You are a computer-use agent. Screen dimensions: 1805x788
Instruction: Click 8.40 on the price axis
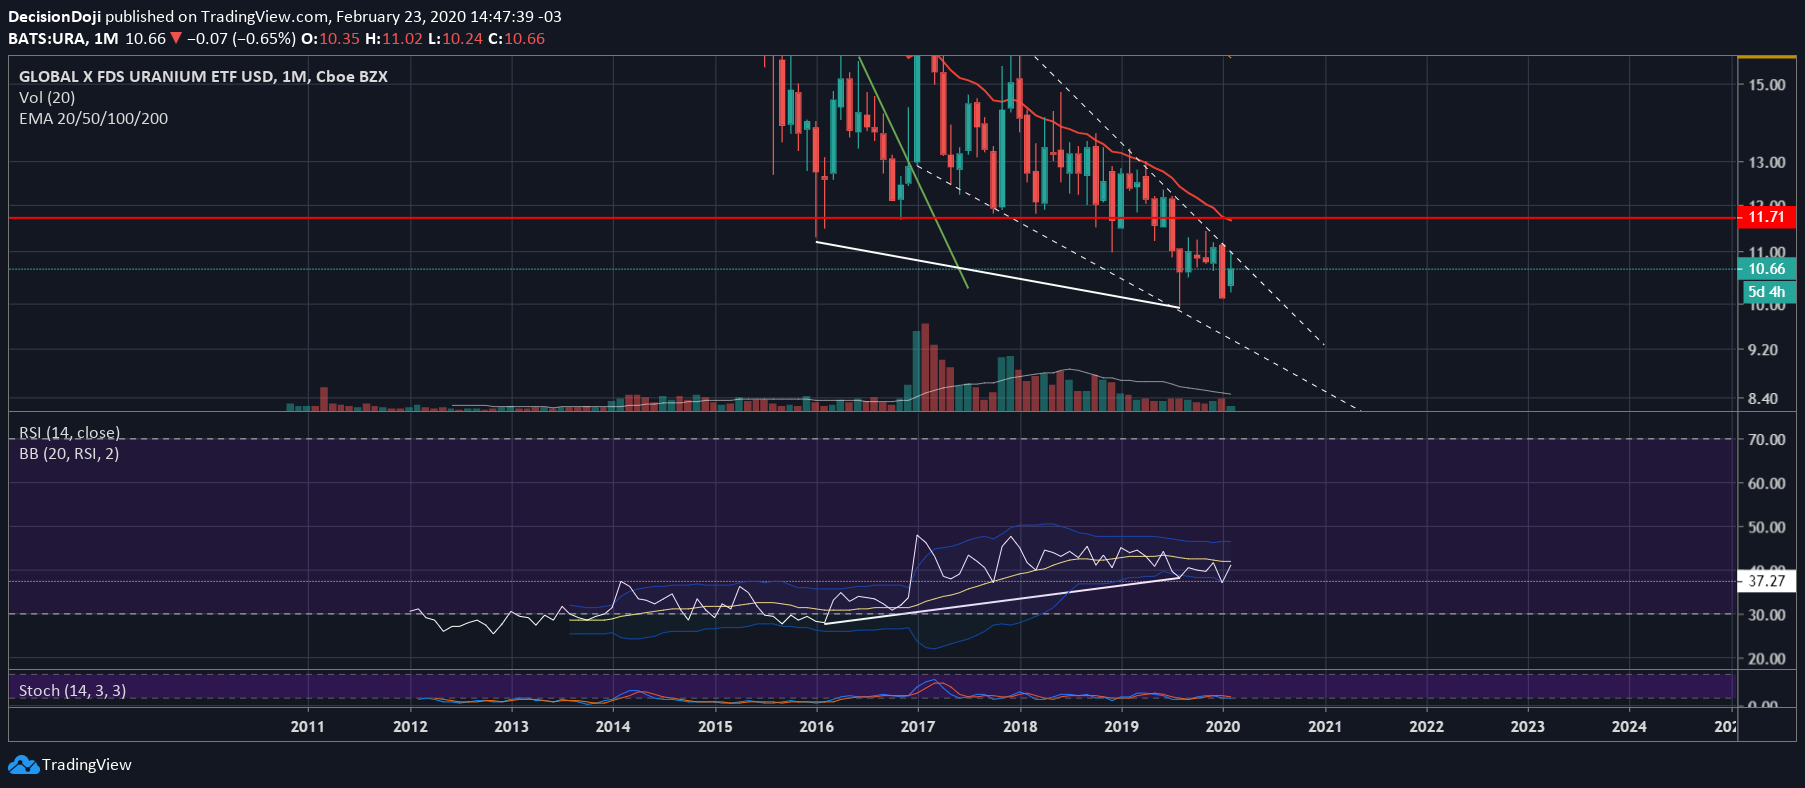(1763, 399)
